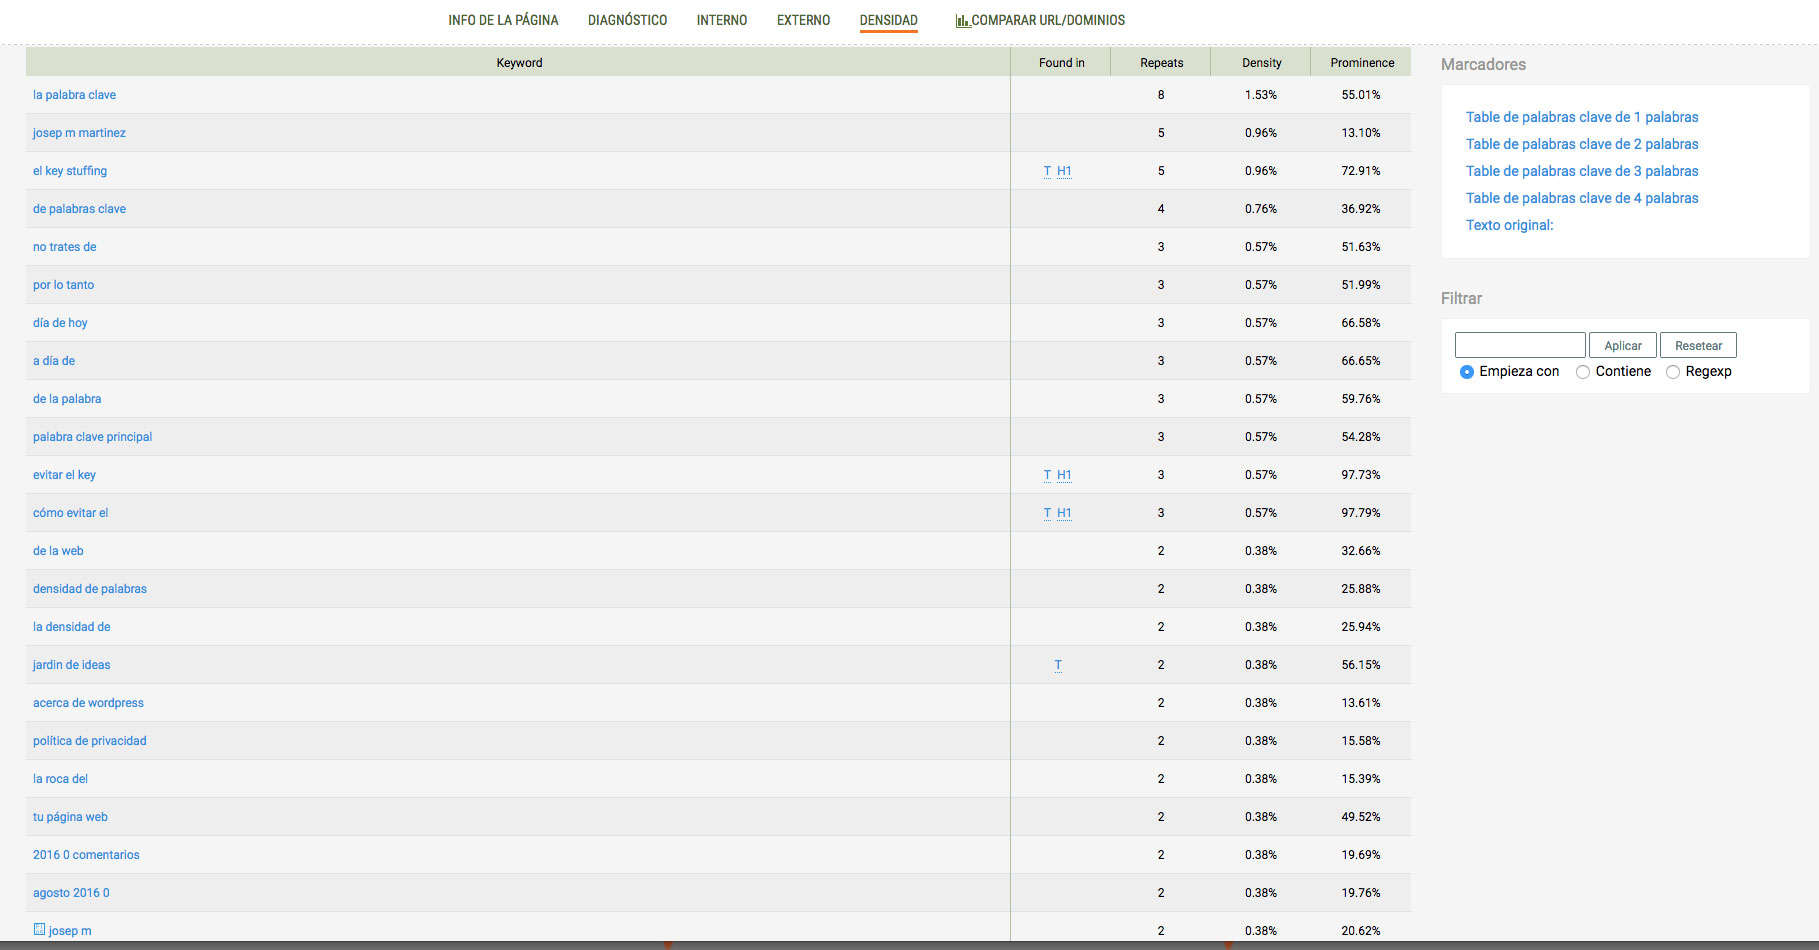Sort table by Repeats column
Screen dimensions: 1819x950
pyautogui.click(x=1161, y=62)
